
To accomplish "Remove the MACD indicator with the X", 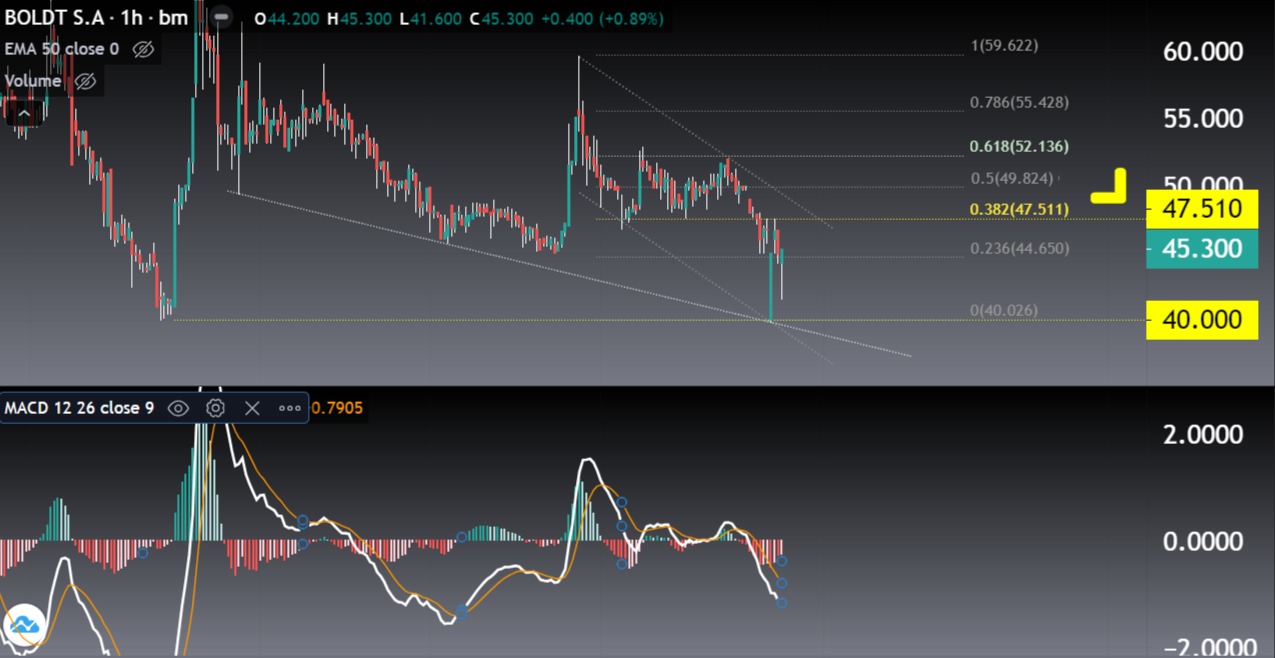I will point(252,408).
